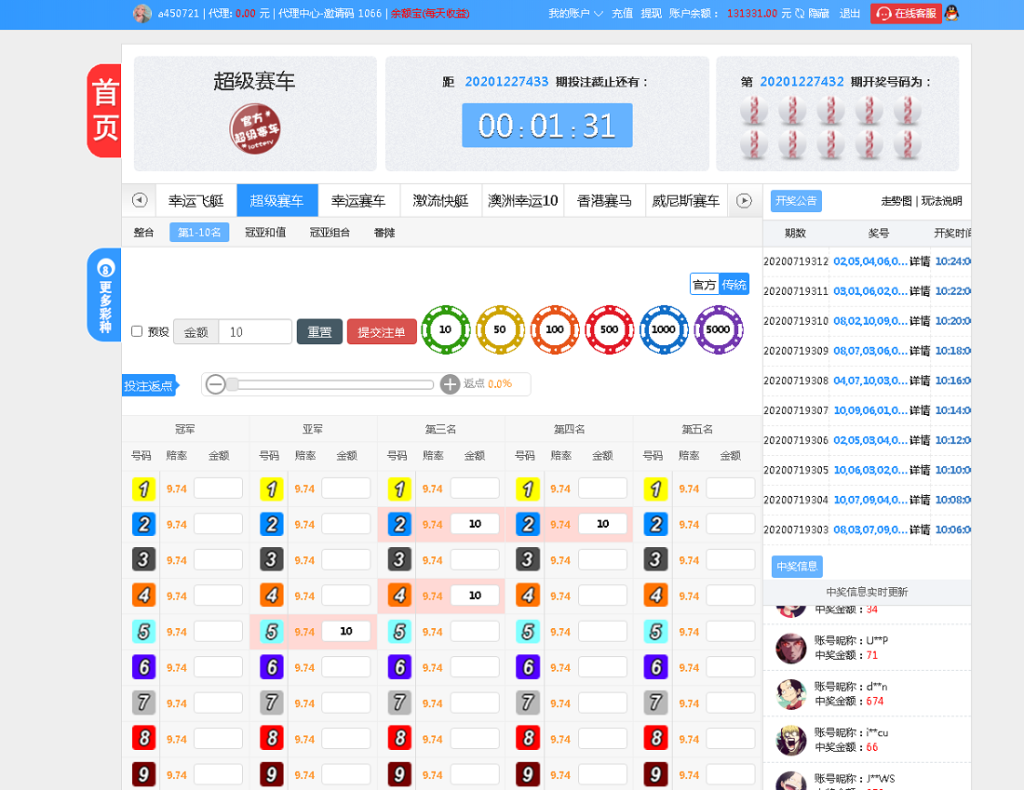Click the 金额 amount input field

click(253, 331)
